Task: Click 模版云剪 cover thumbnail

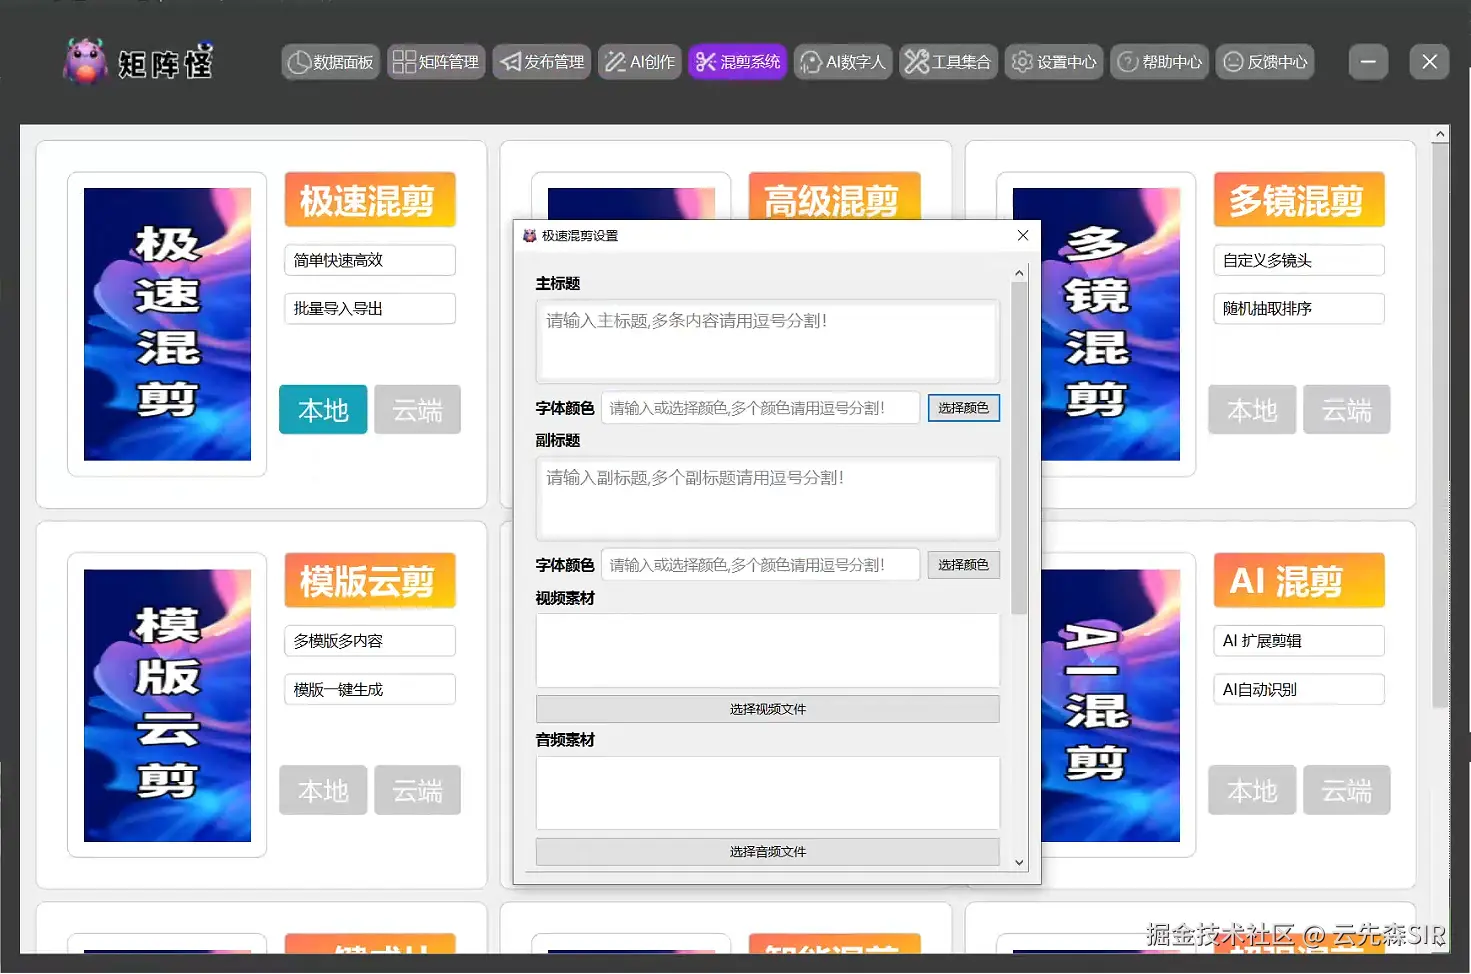Action: click(x=167, y=705)
